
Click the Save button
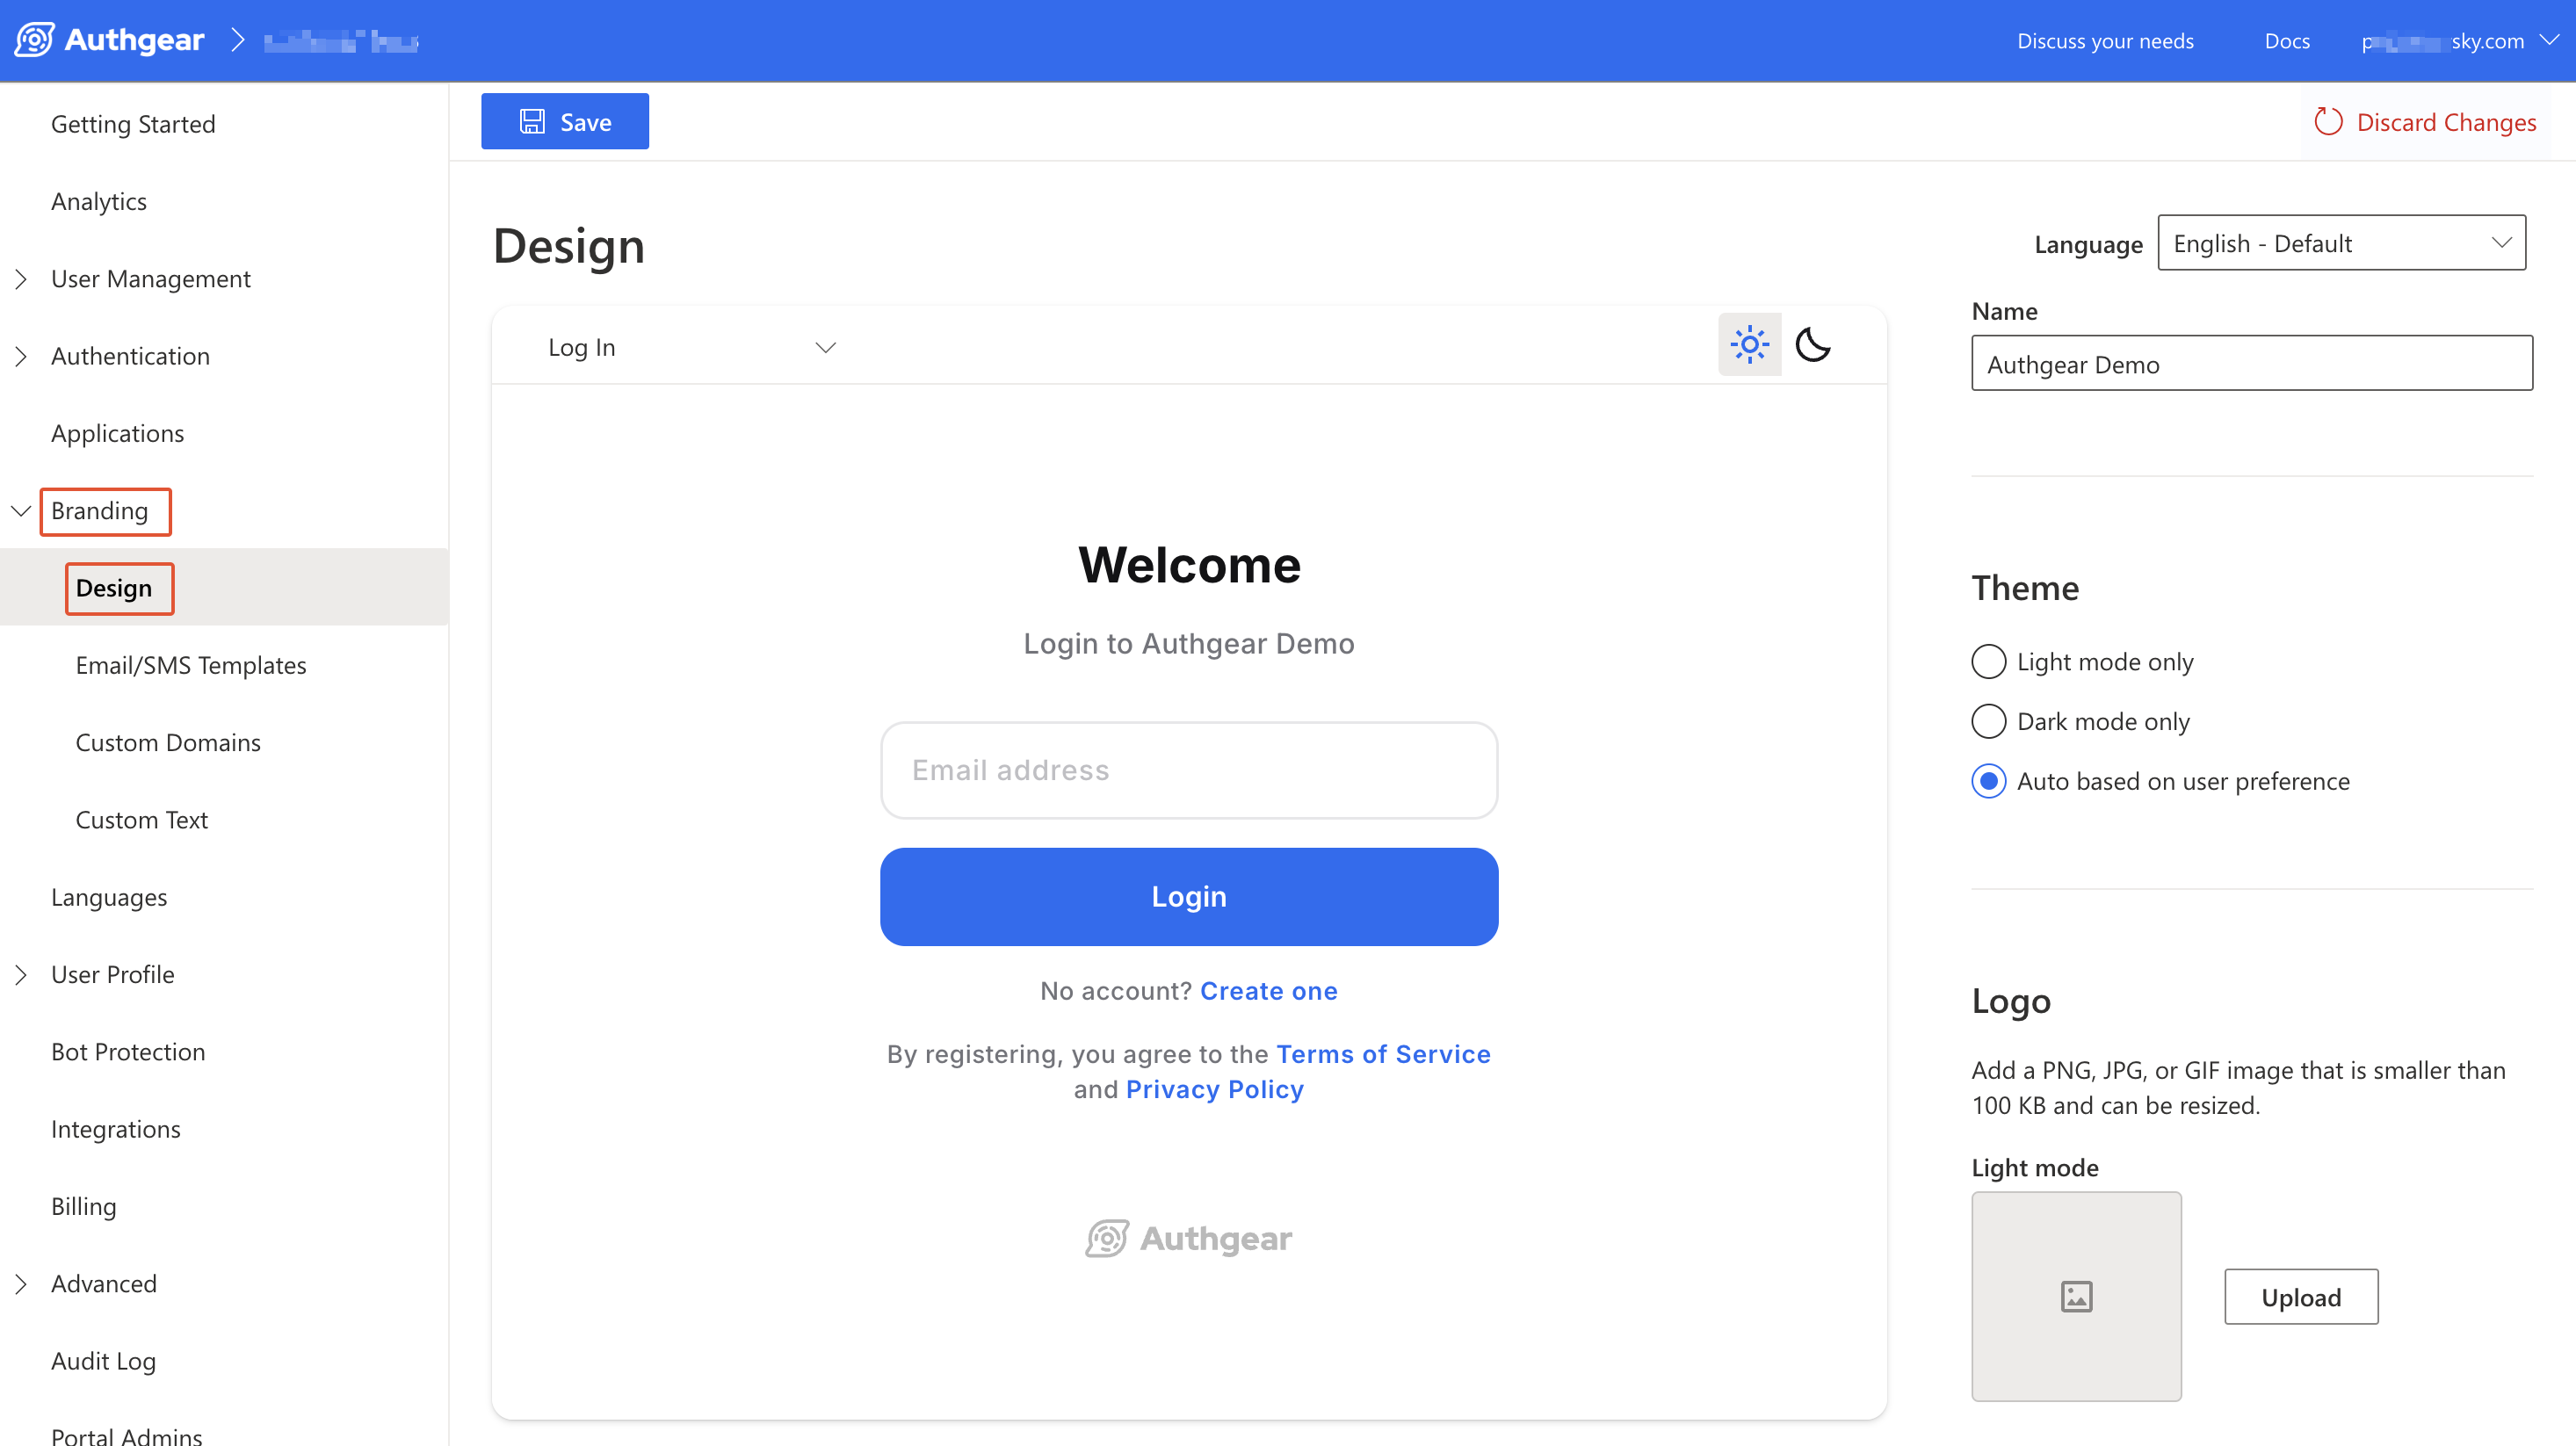click(565, 122)
